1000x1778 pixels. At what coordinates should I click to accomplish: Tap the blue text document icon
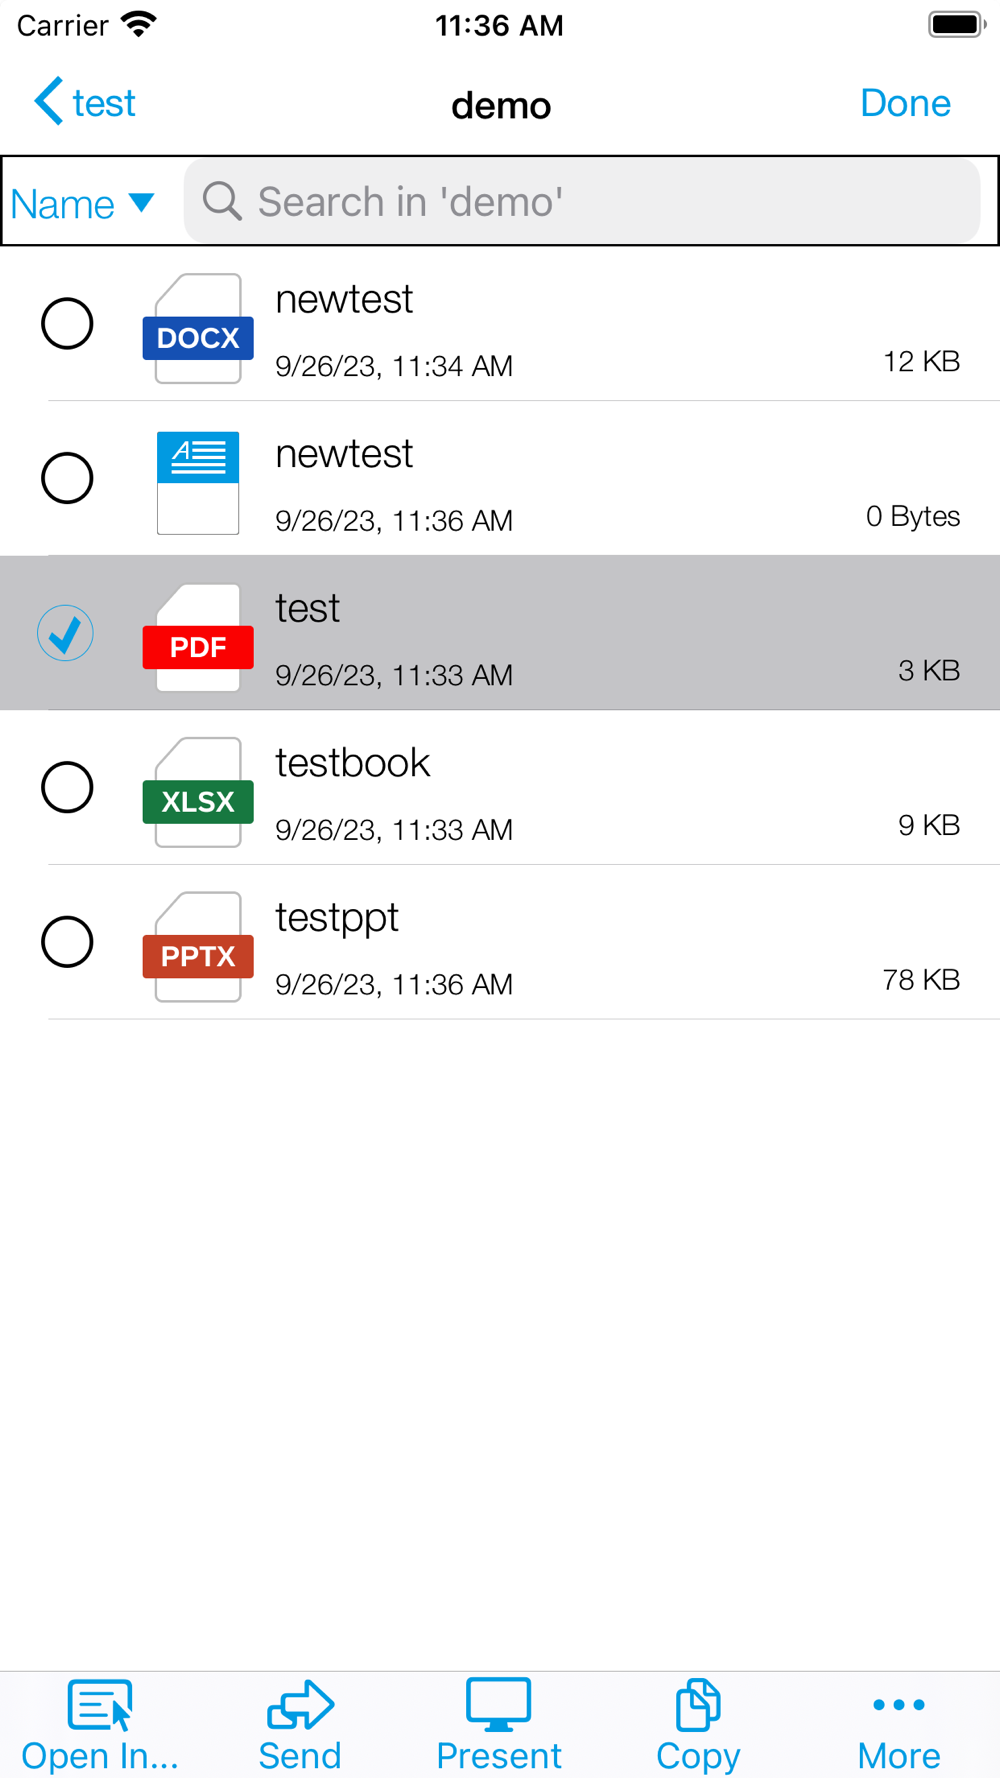pyautogui.click(x=198, y=483)
